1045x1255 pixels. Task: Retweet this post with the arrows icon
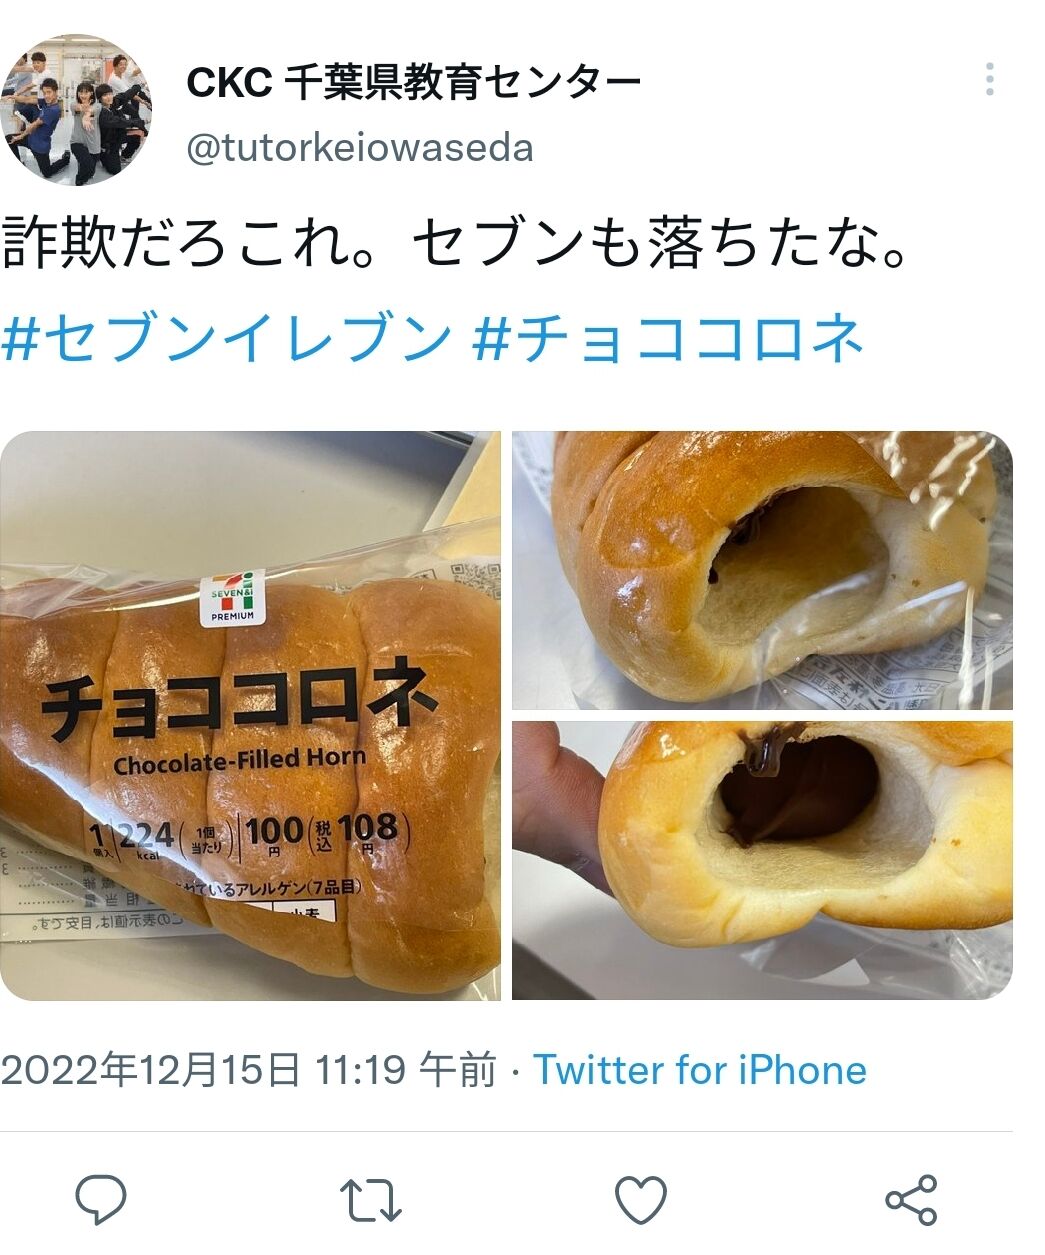coord(370,1200)
